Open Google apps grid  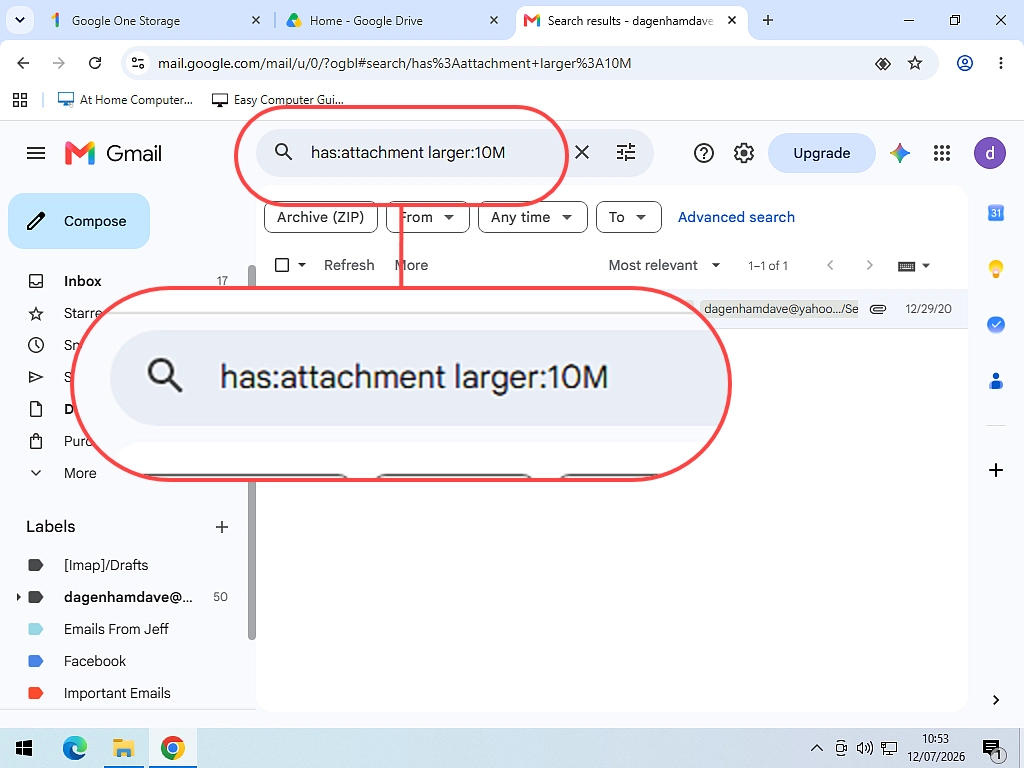coord(942,153)
